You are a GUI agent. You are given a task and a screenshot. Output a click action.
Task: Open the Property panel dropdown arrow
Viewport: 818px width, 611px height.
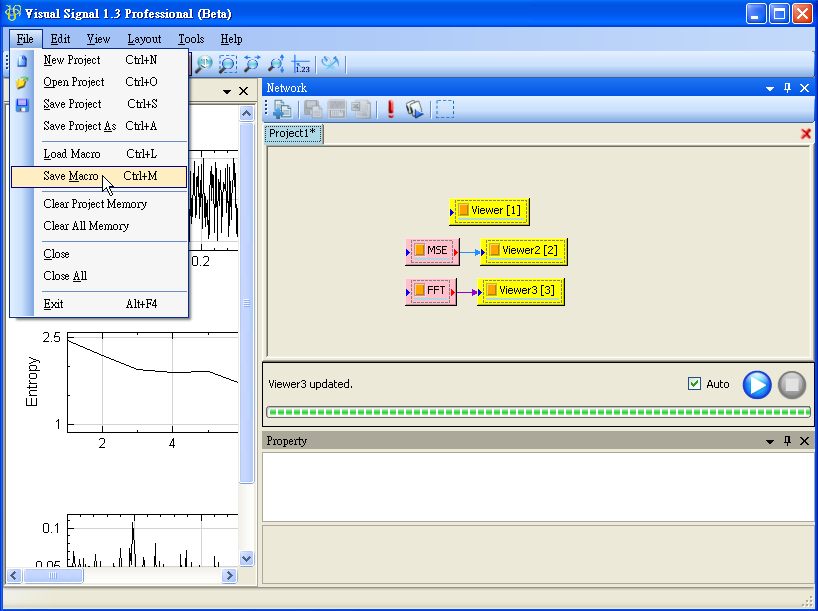pos(770,441)
